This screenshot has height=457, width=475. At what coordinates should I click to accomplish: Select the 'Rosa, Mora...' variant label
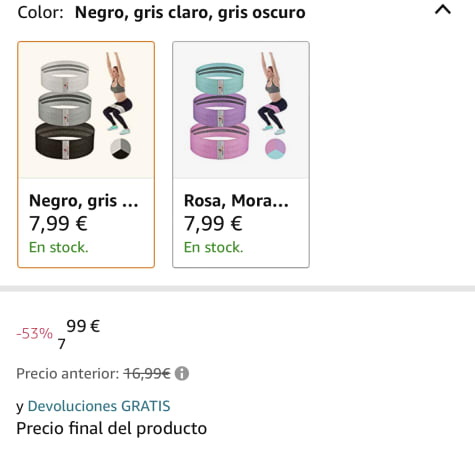(x=236, y=201)
